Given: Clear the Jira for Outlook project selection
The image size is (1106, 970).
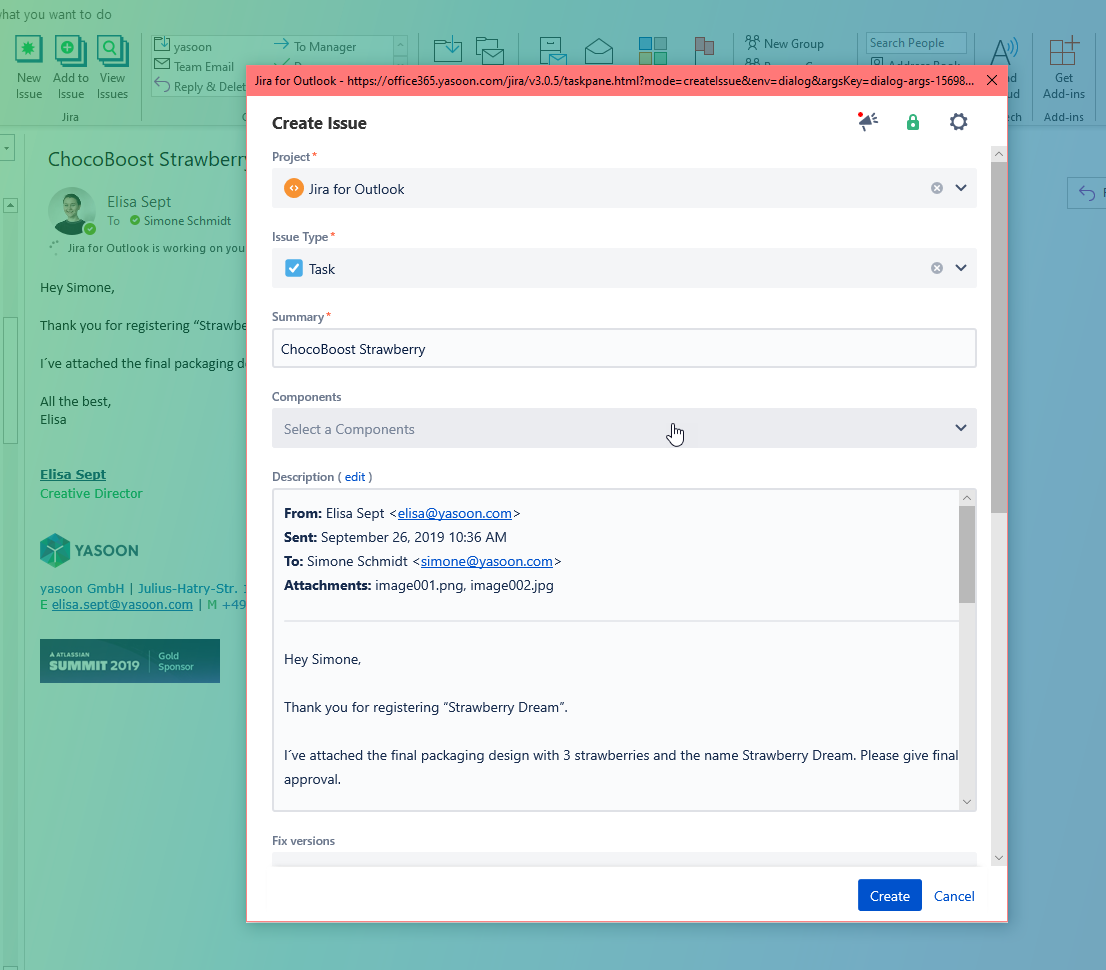Looking at the screenshot, I should point(937,188).
